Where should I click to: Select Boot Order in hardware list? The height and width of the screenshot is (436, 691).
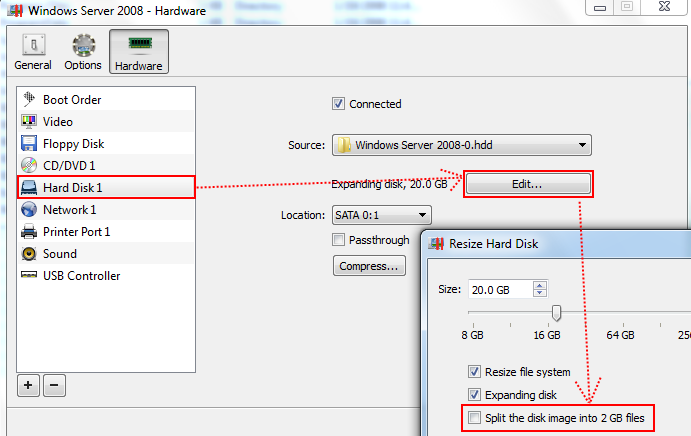[x=106, y=99]
